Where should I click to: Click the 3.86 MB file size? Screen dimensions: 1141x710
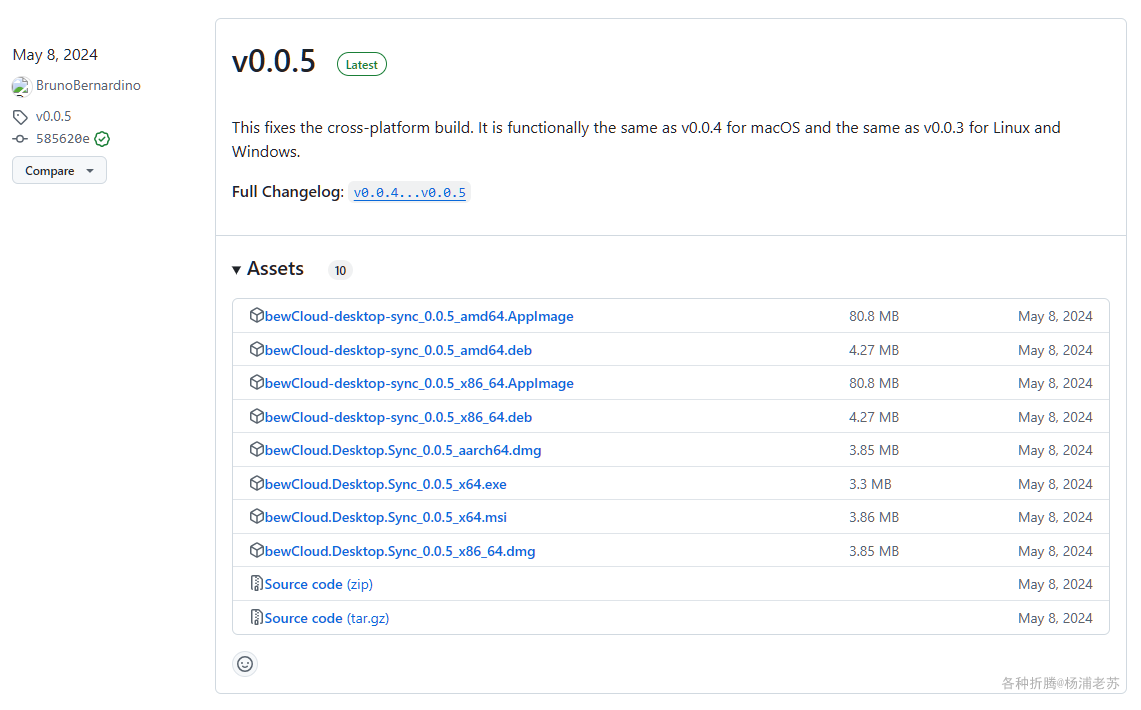(873, 516)
